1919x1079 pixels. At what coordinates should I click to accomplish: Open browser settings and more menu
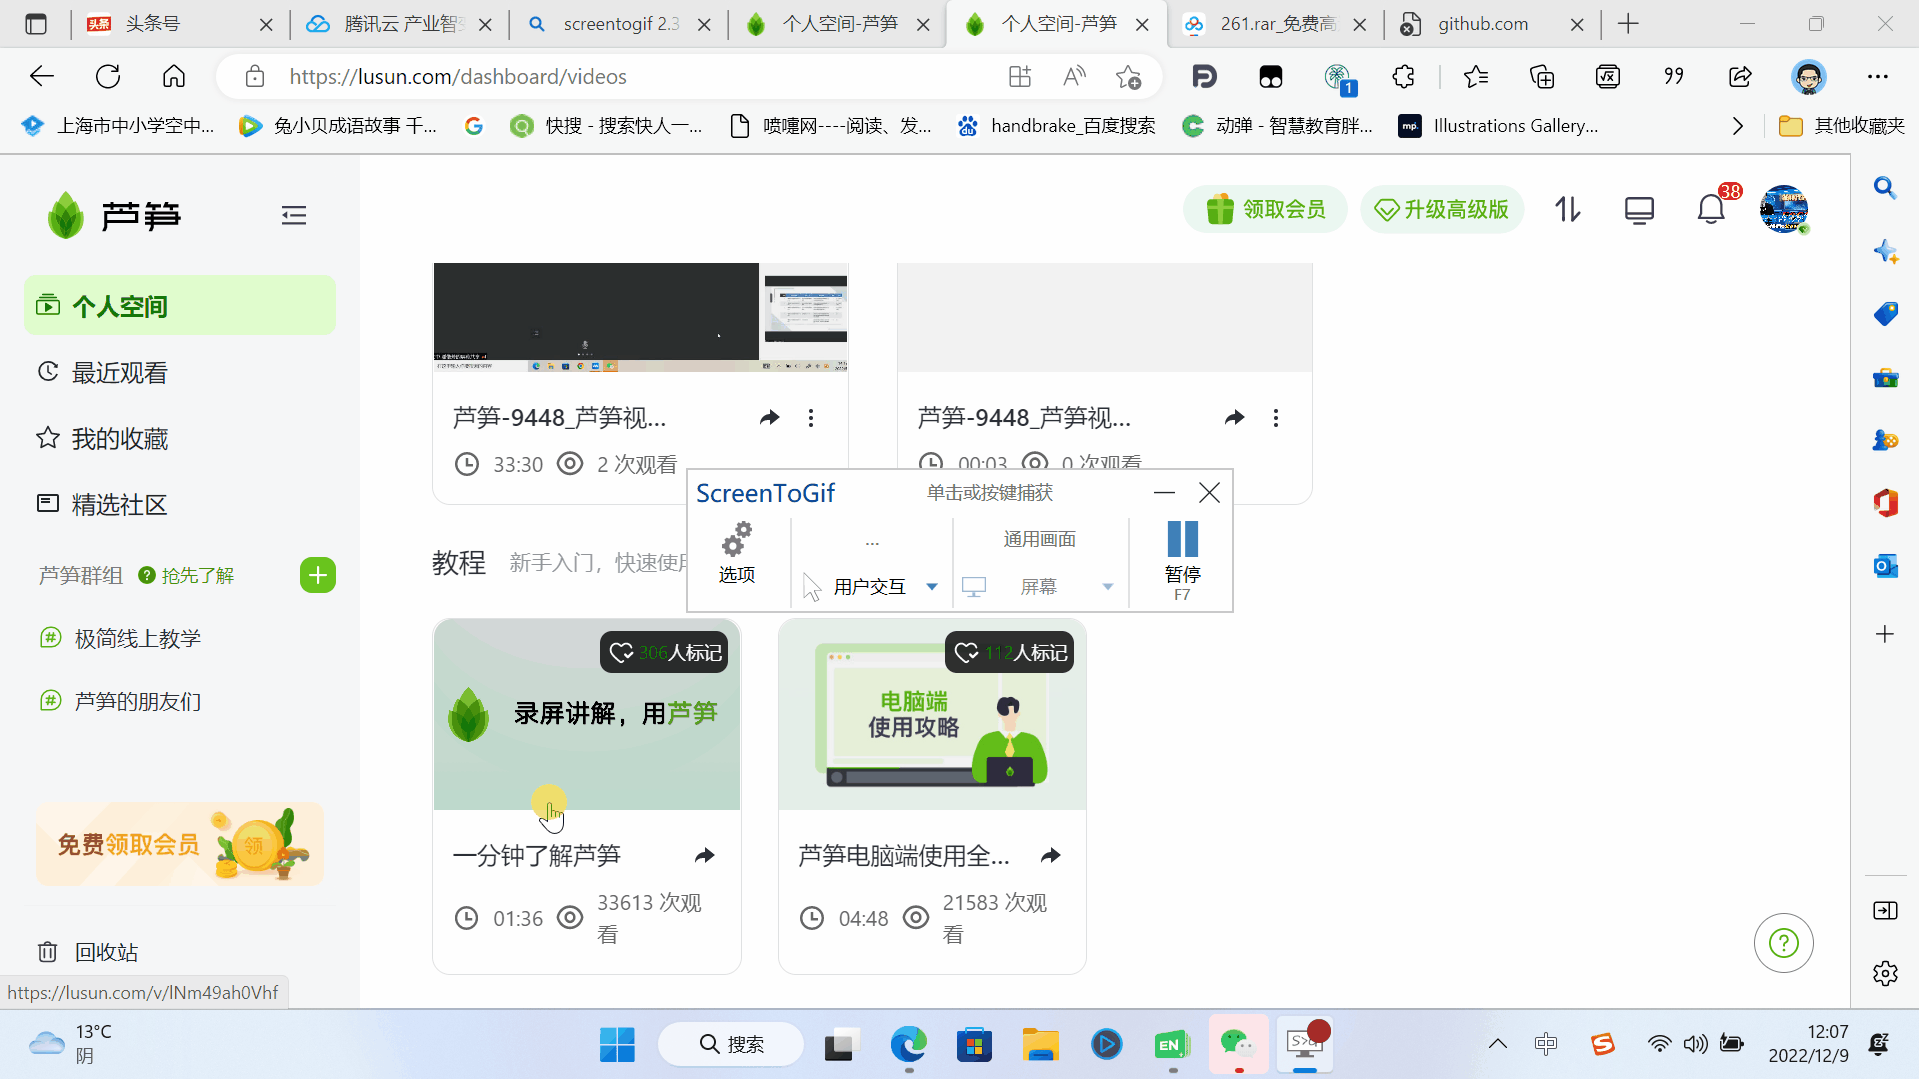1877,76
